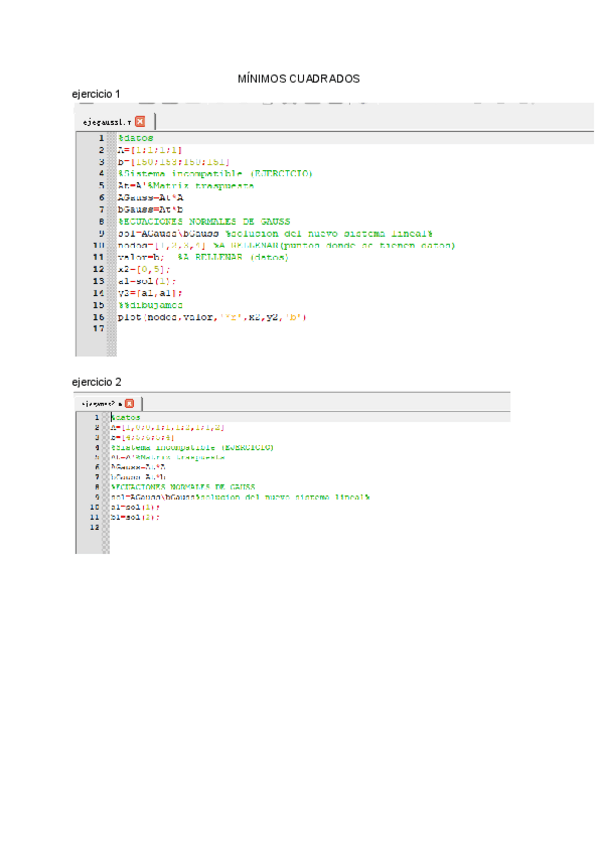Click the plot(nodos,valor...) code line
Image resolution: width=600 pixels, height=848 pixels.
click(212, 317)
